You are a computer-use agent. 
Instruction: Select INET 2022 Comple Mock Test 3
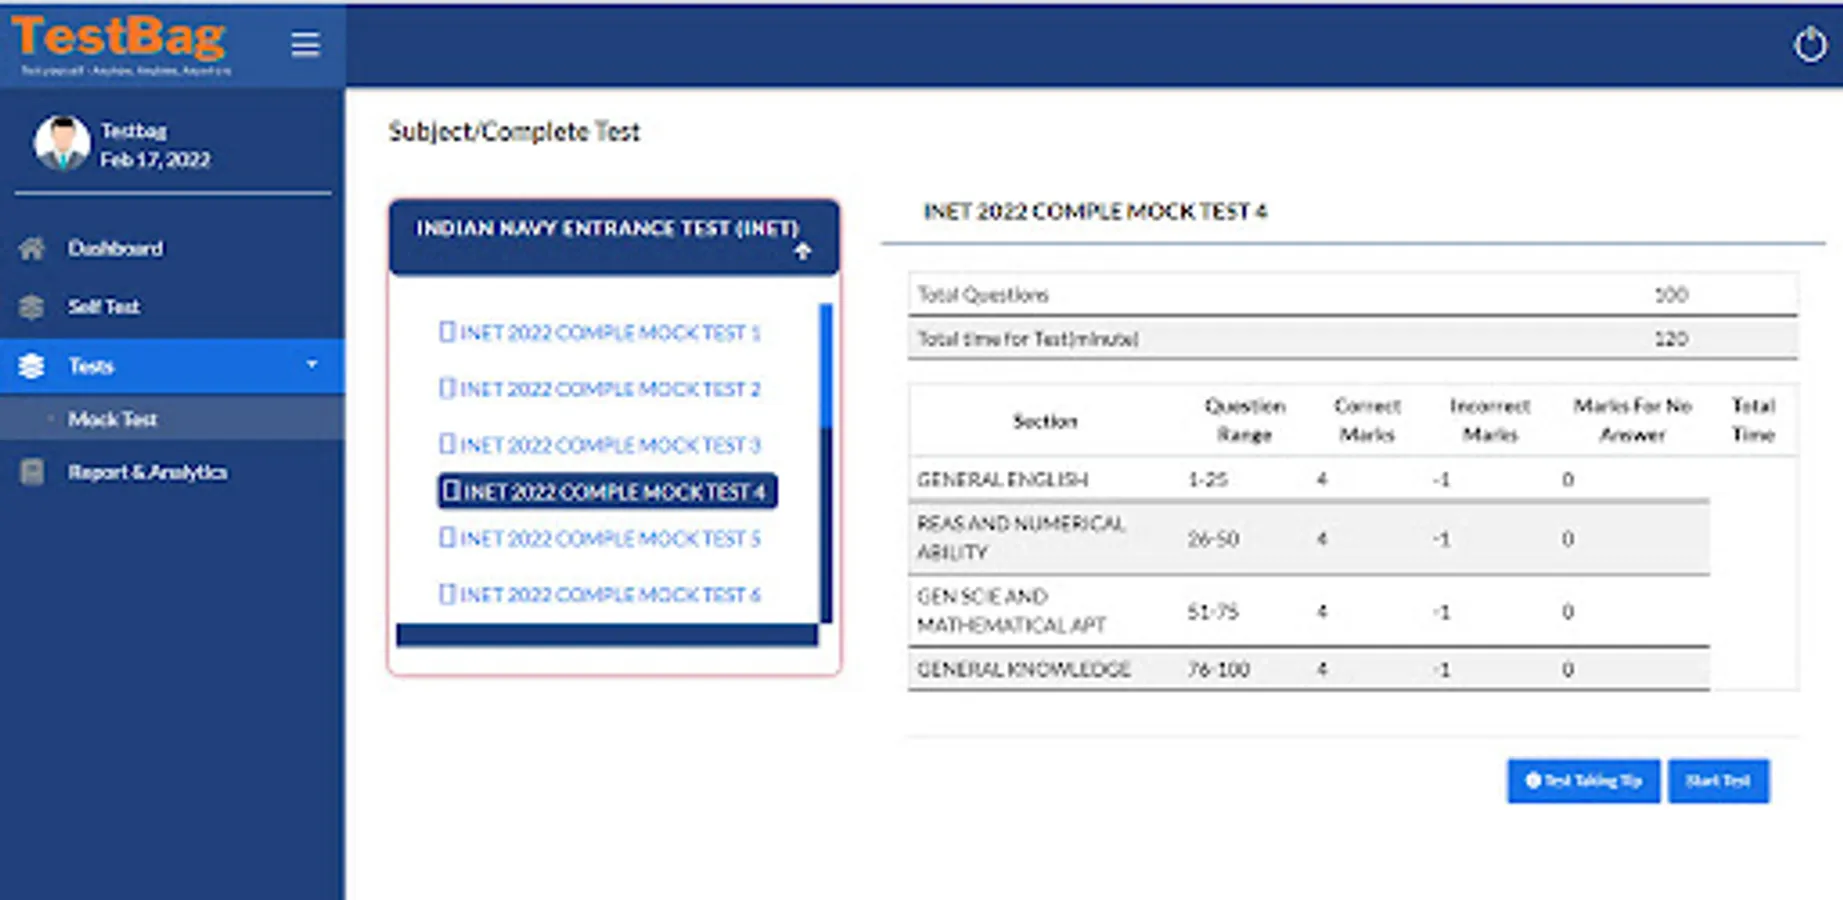tap(610, 444)
